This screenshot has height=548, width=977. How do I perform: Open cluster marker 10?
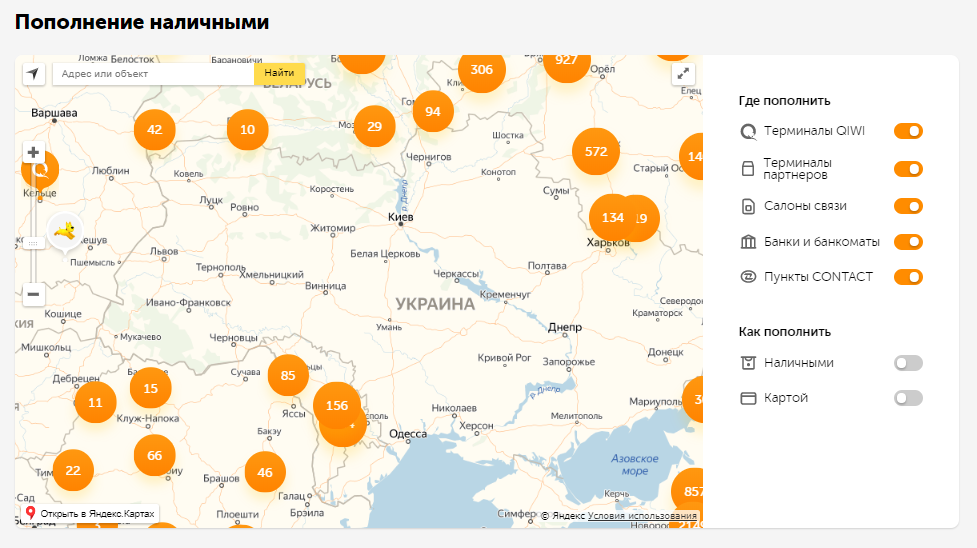[247, 130]
